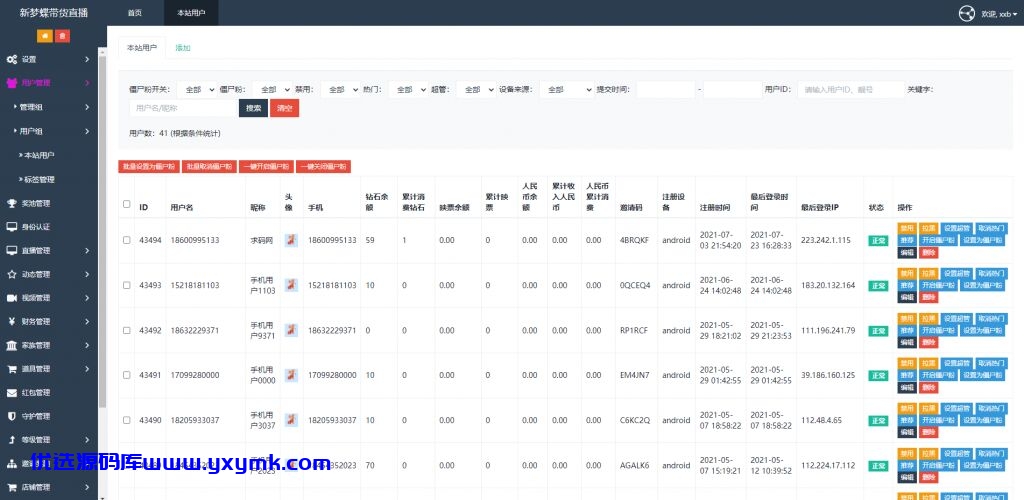
Task: Click the 一键开启僵尸粉 button
Action: [266, 166]
